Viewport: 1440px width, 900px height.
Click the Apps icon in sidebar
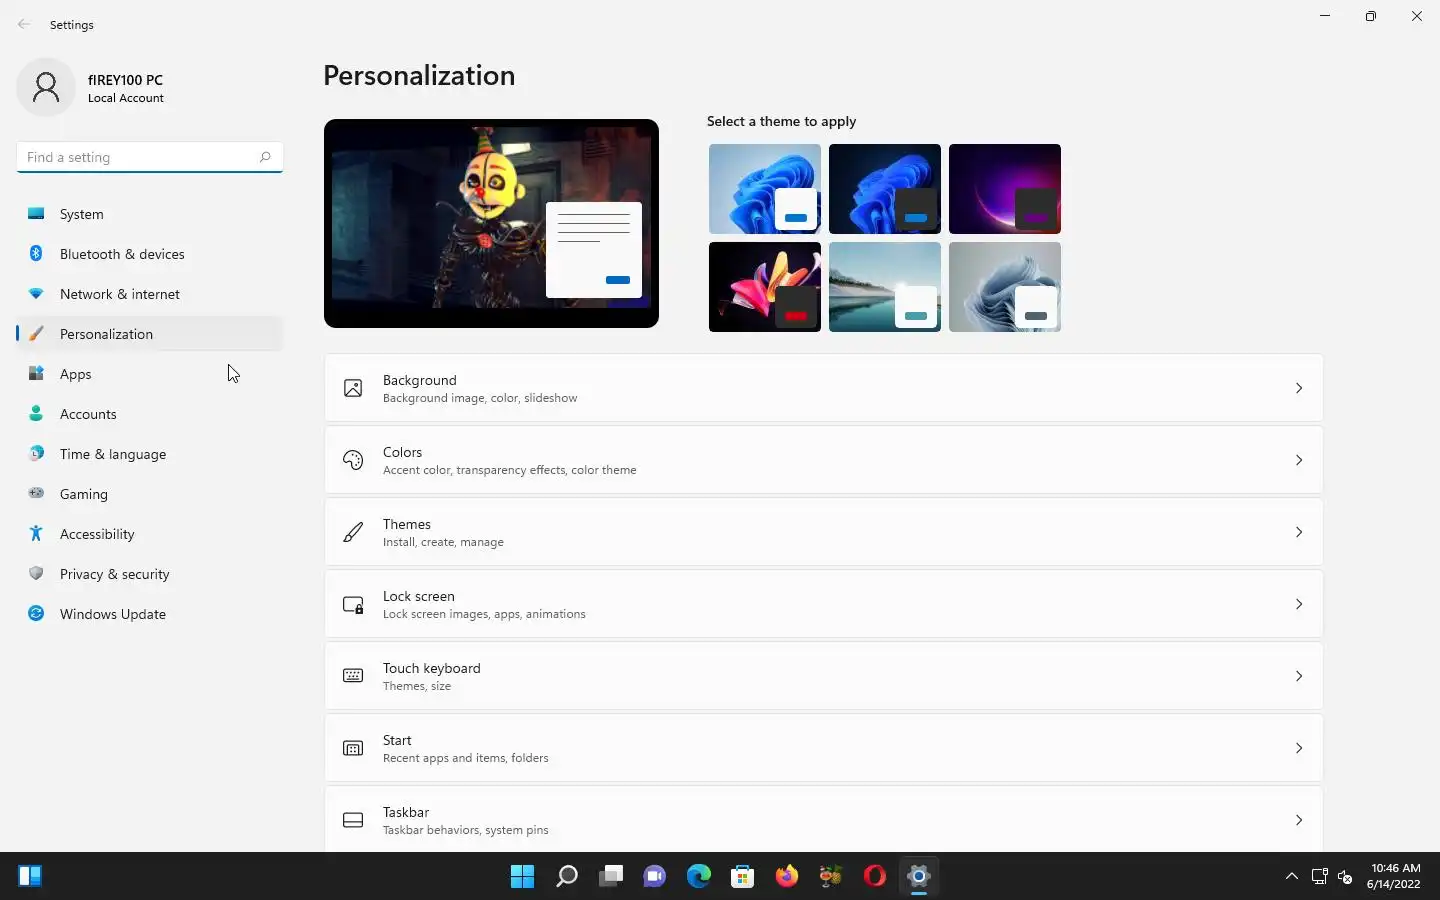point(36,373)
